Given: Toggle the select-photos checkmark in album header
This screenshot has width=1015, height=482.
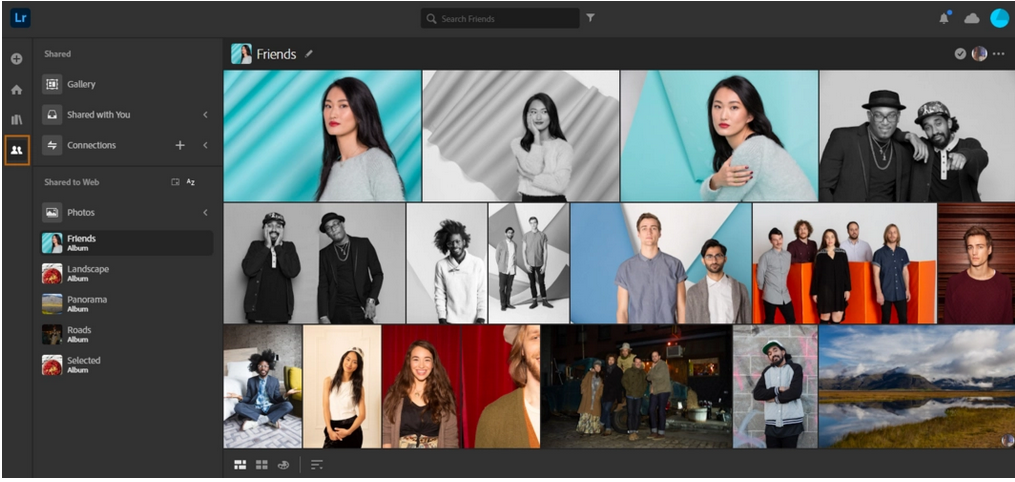Looking at the screenshot, I should click(x=960, y=54).
